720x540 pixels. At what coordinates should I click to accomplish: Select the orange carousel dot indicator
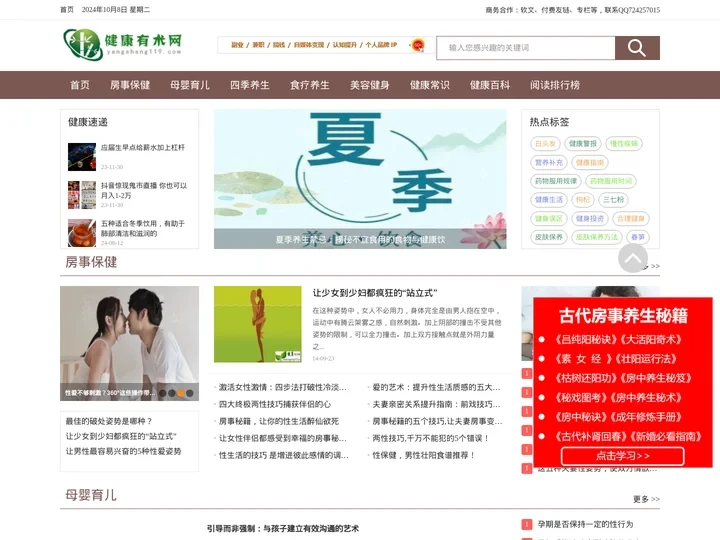point(181,393)
